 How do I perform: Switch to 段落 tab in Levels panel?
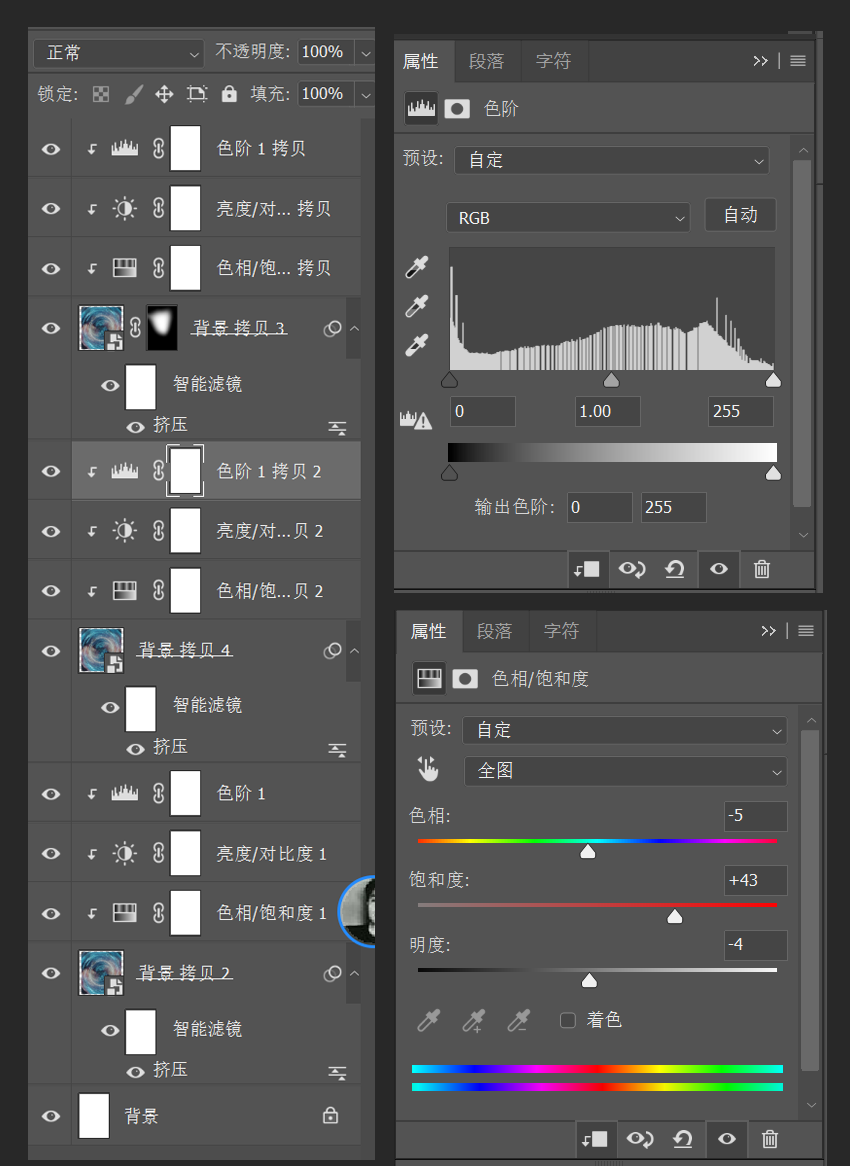click(486, 61)
